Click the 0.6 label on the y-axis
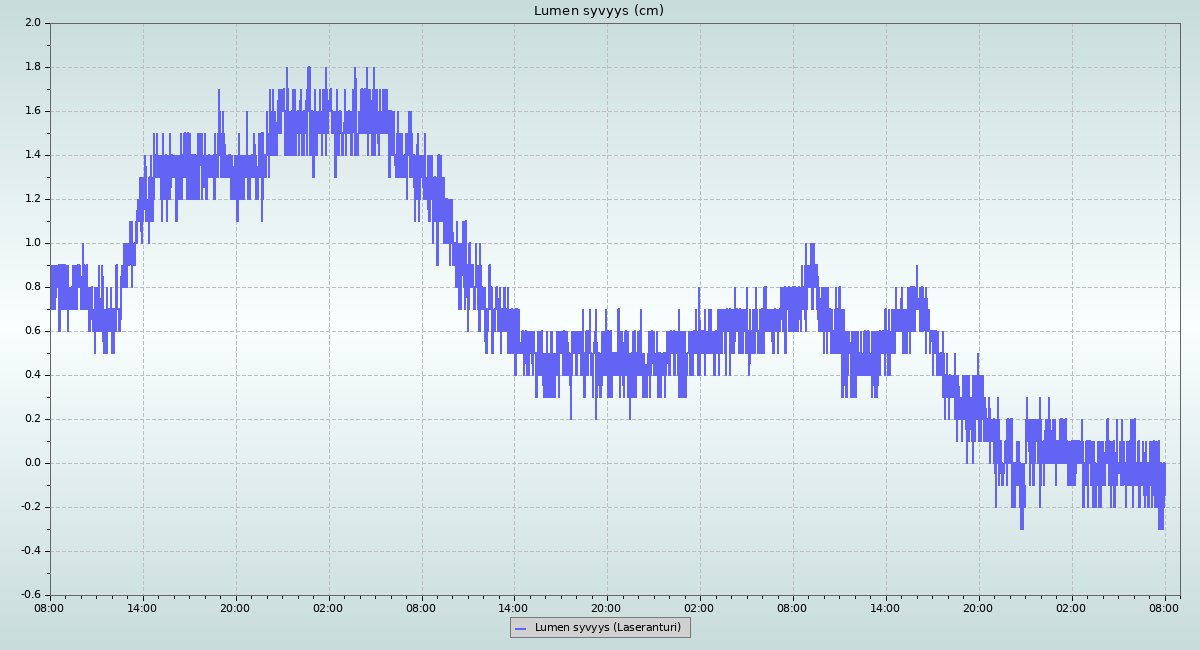Image resolution: width=1200 pixels, height=650 pixels. 32,331
